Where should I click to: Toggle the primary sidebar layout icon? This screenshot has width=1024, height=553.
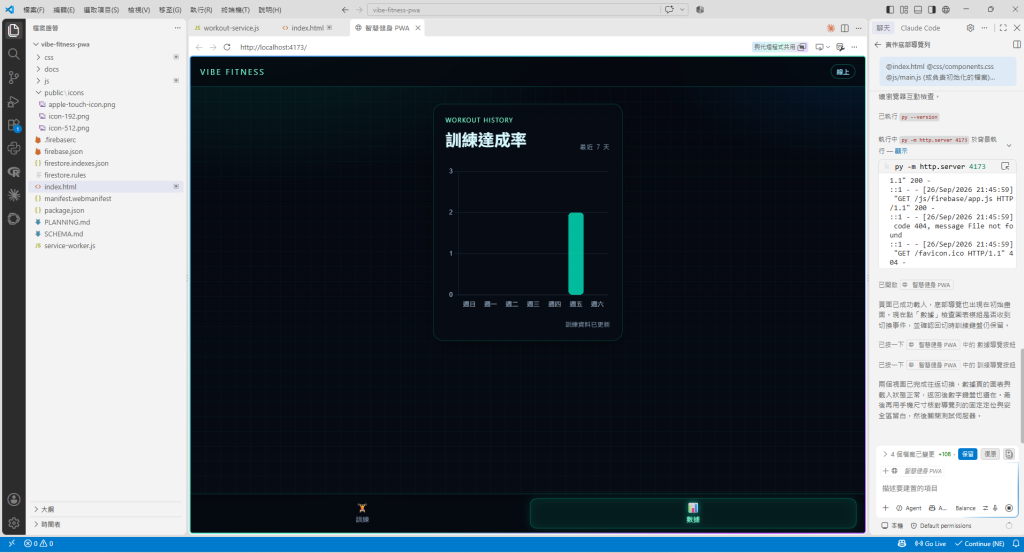[889, 10]
